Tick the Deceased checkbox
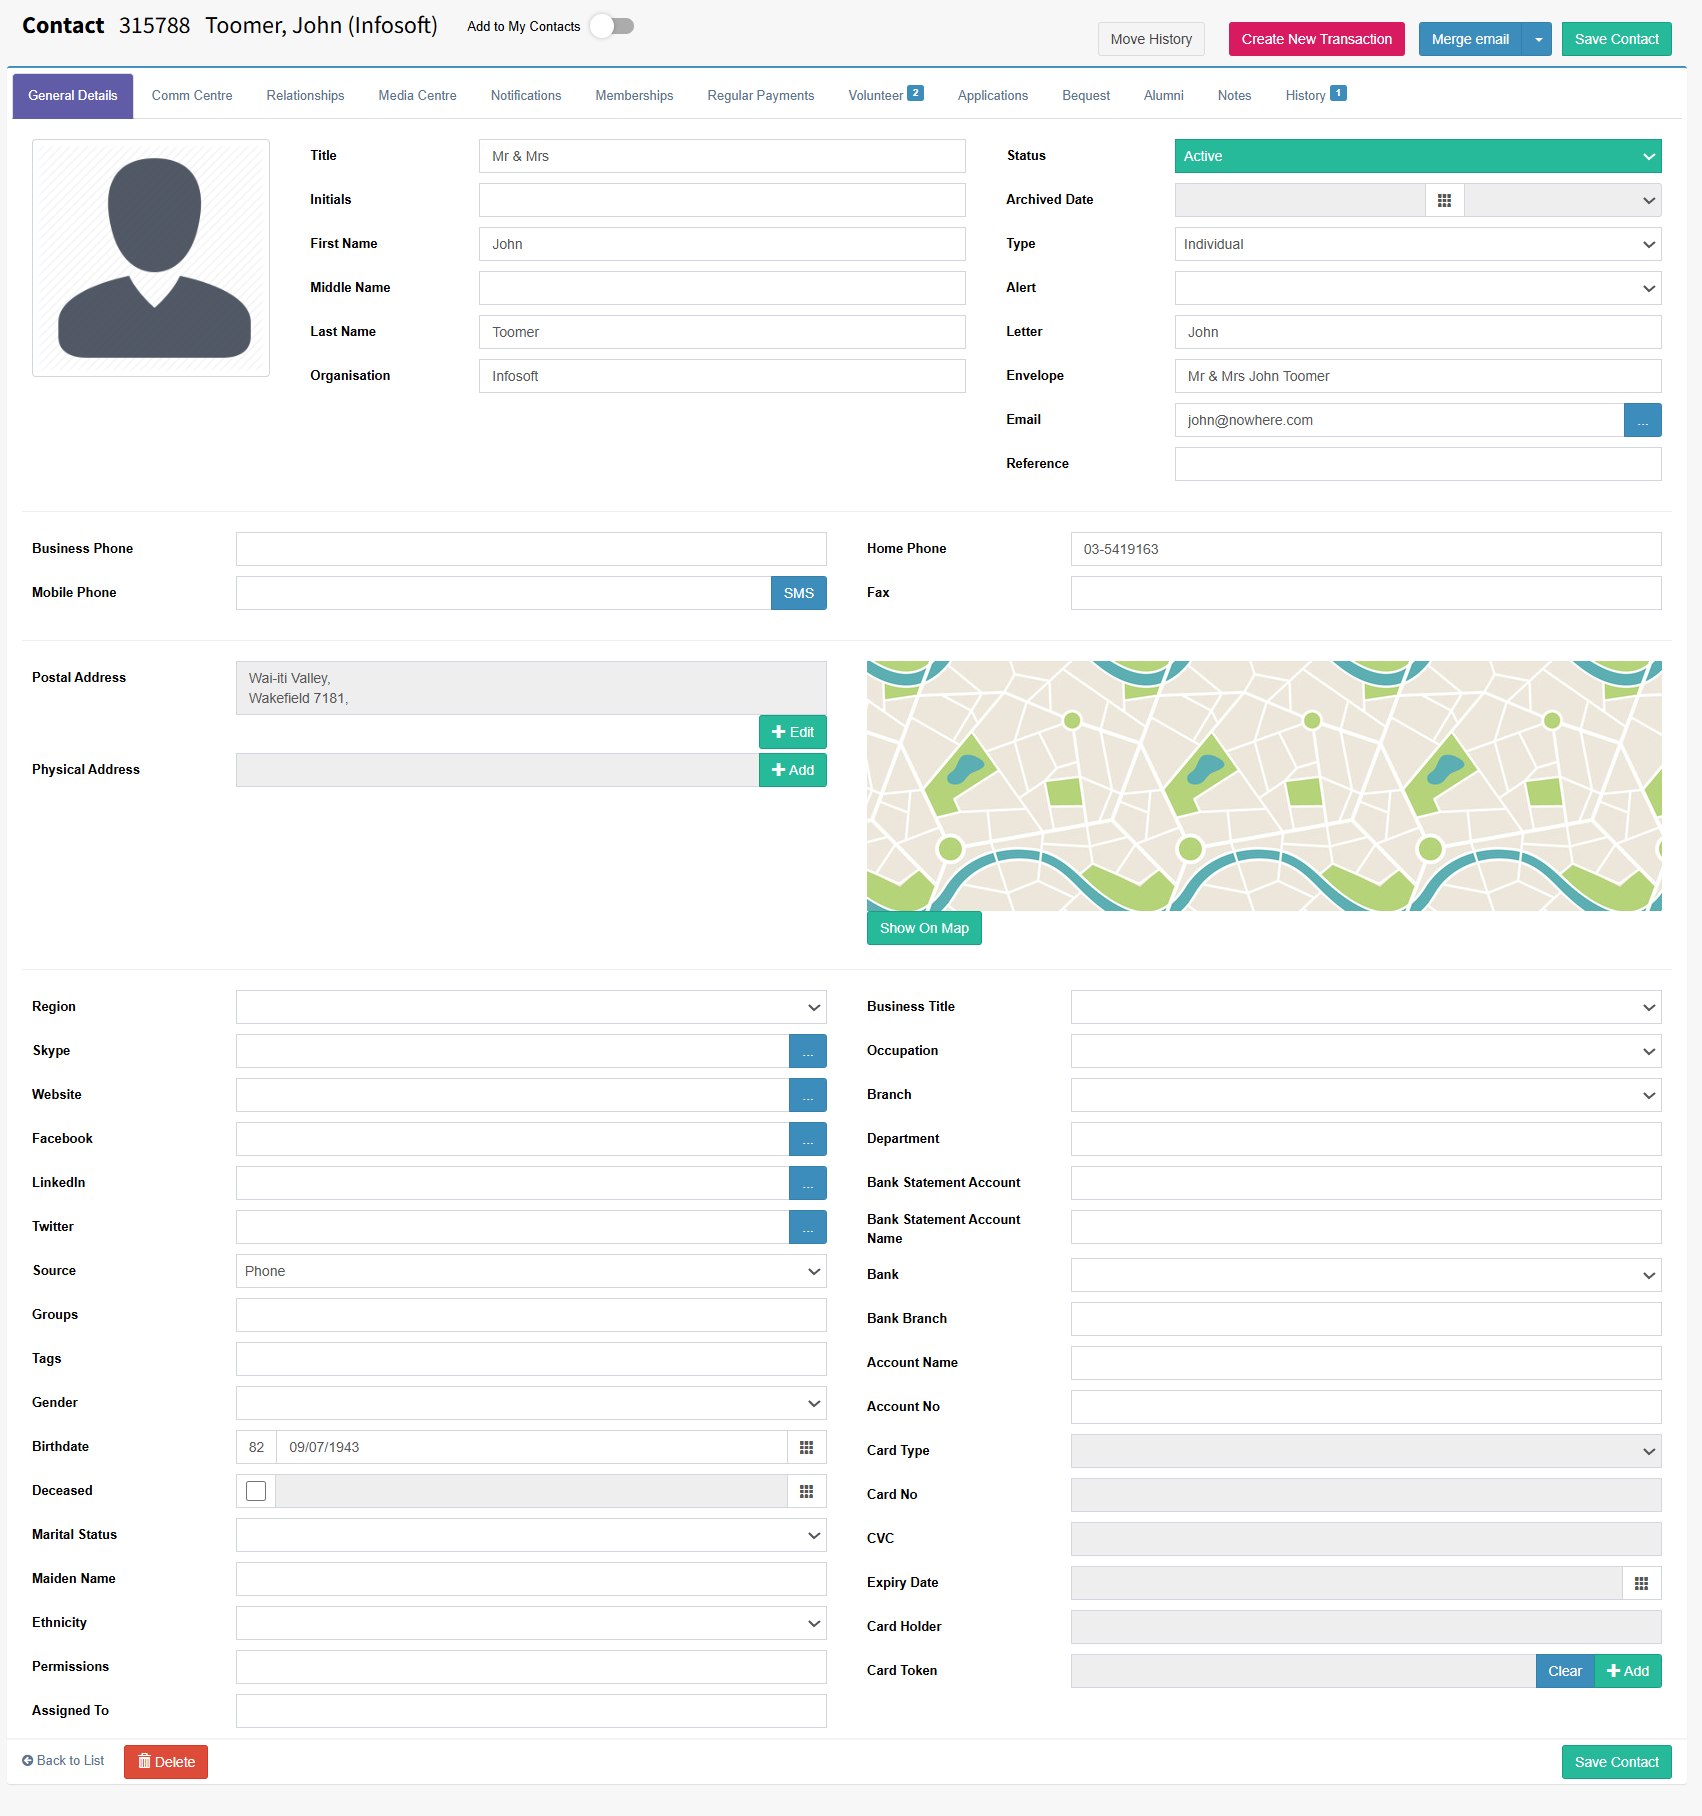 256,1491
